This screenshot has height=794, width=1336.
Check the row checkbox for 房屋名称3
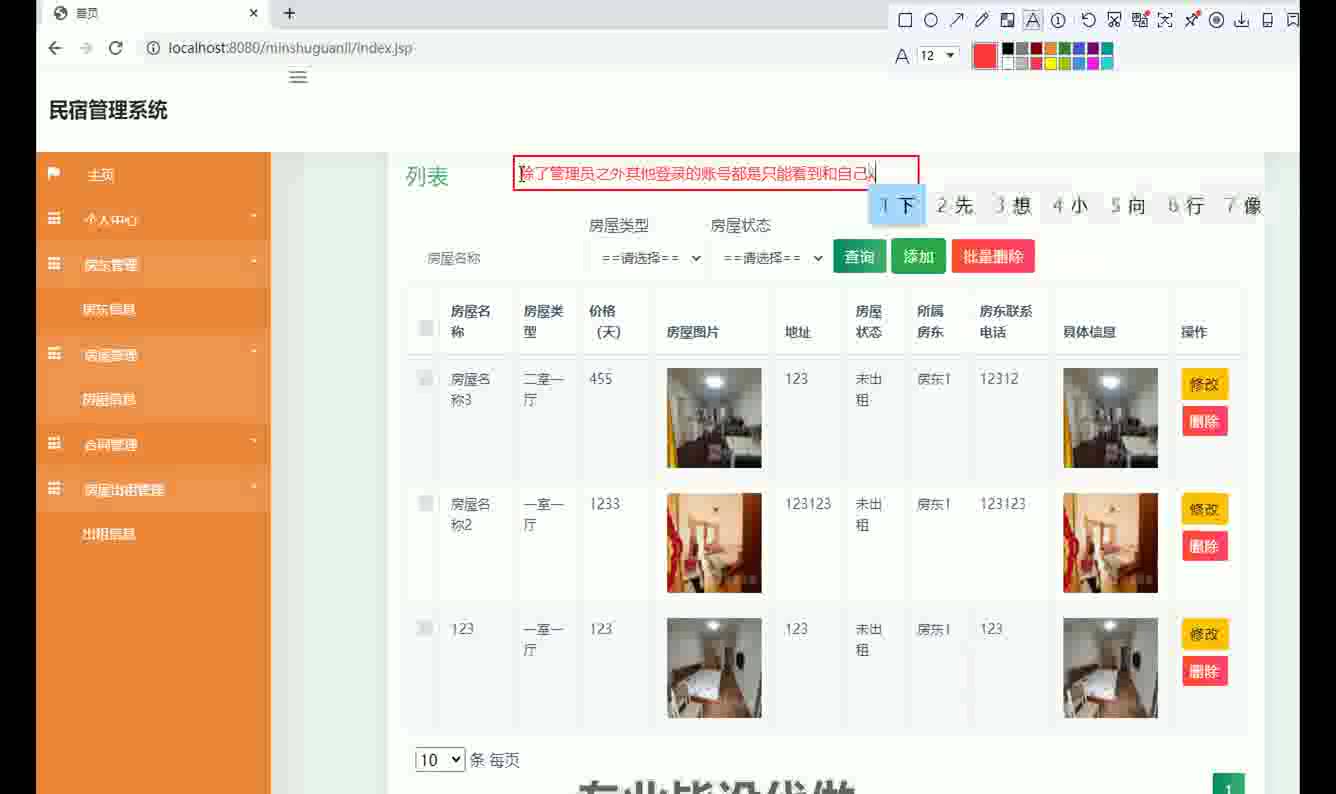point(426,378)
